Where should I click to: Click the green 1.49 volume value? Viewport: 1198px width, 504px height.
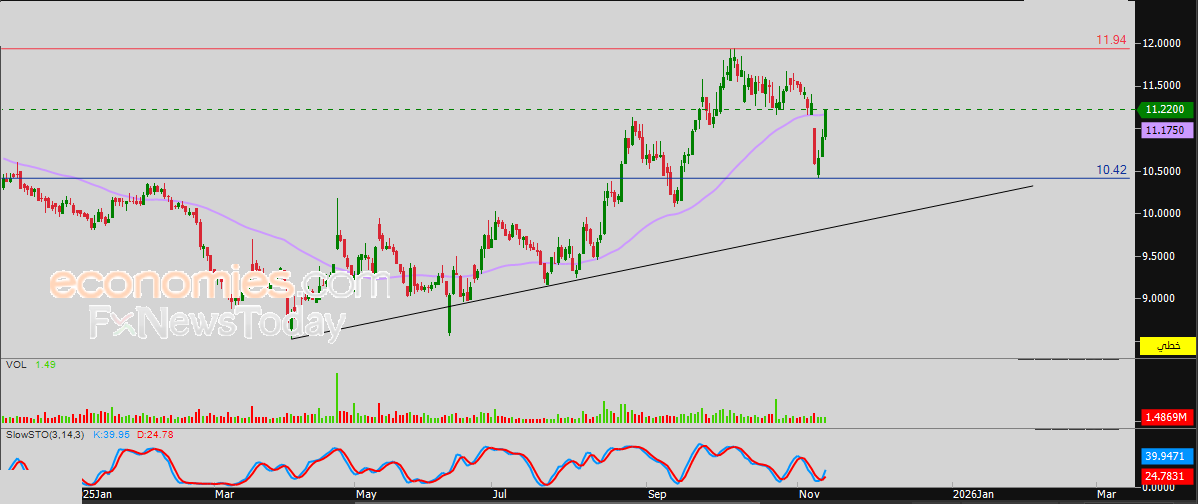point(46,365)
